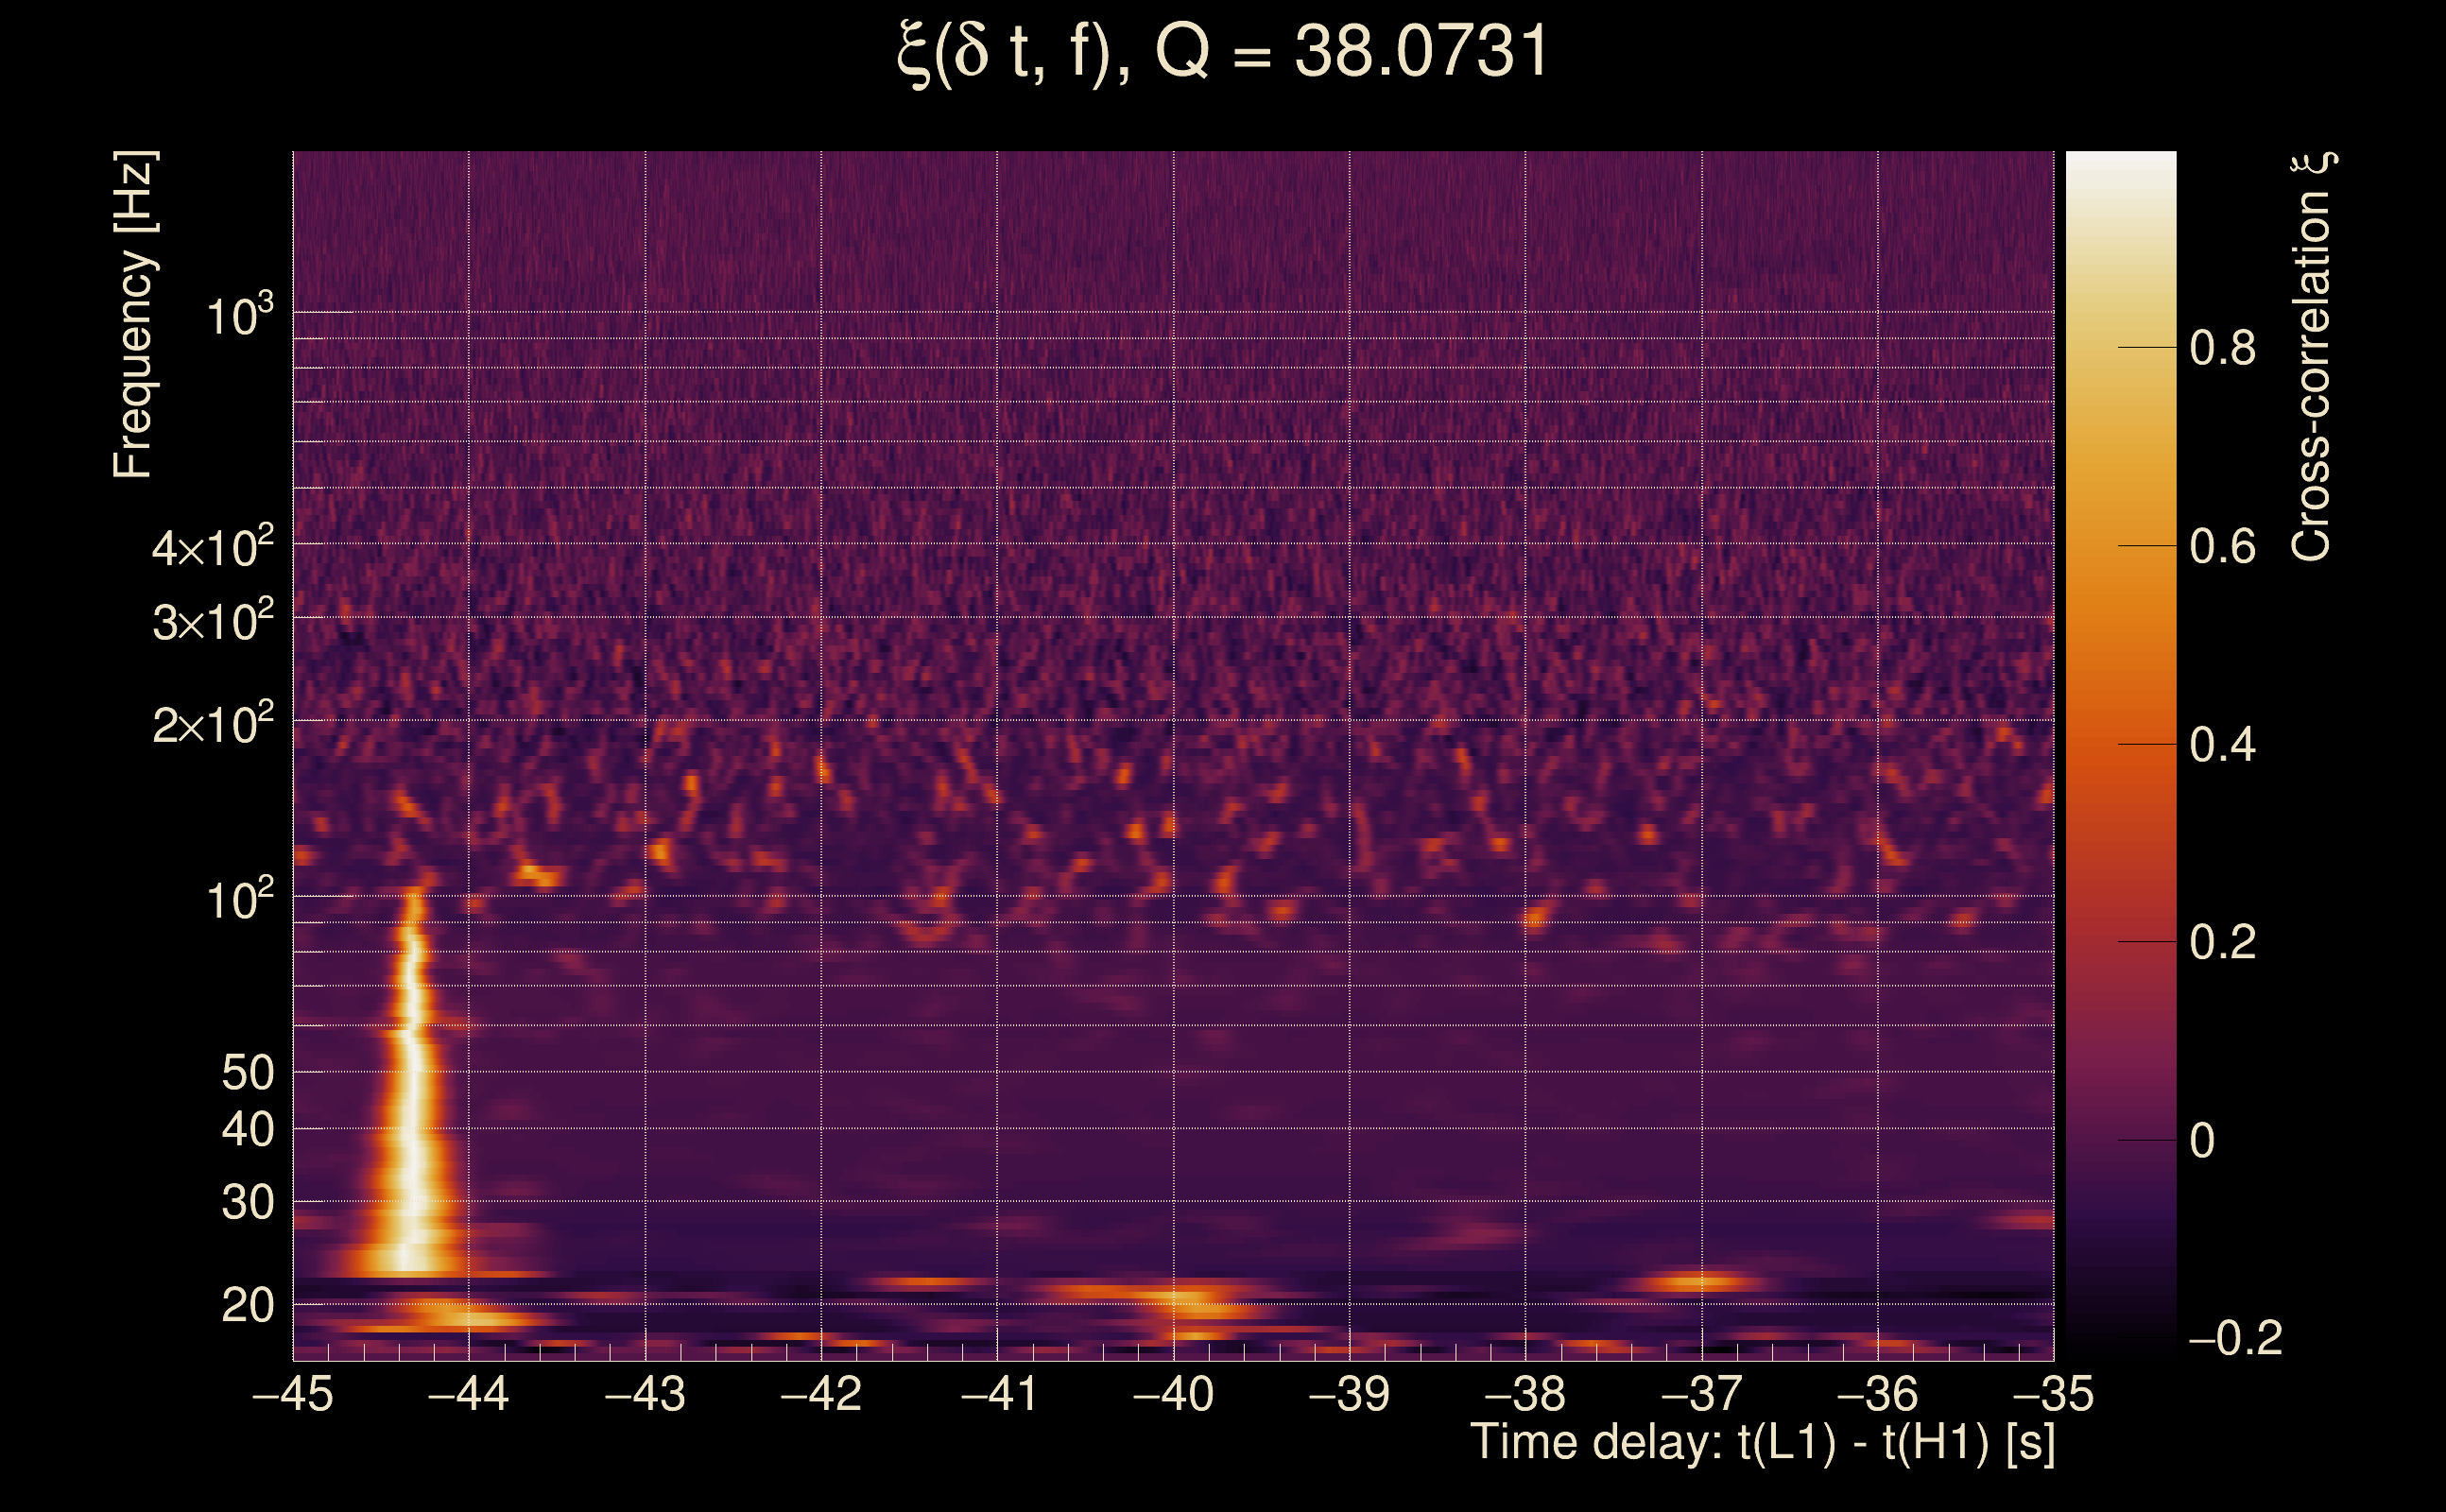This screenshot has width=2446, height=1512.
Task: Click the colorbar at the 0.6 orange level
Action: point(2121,546)
